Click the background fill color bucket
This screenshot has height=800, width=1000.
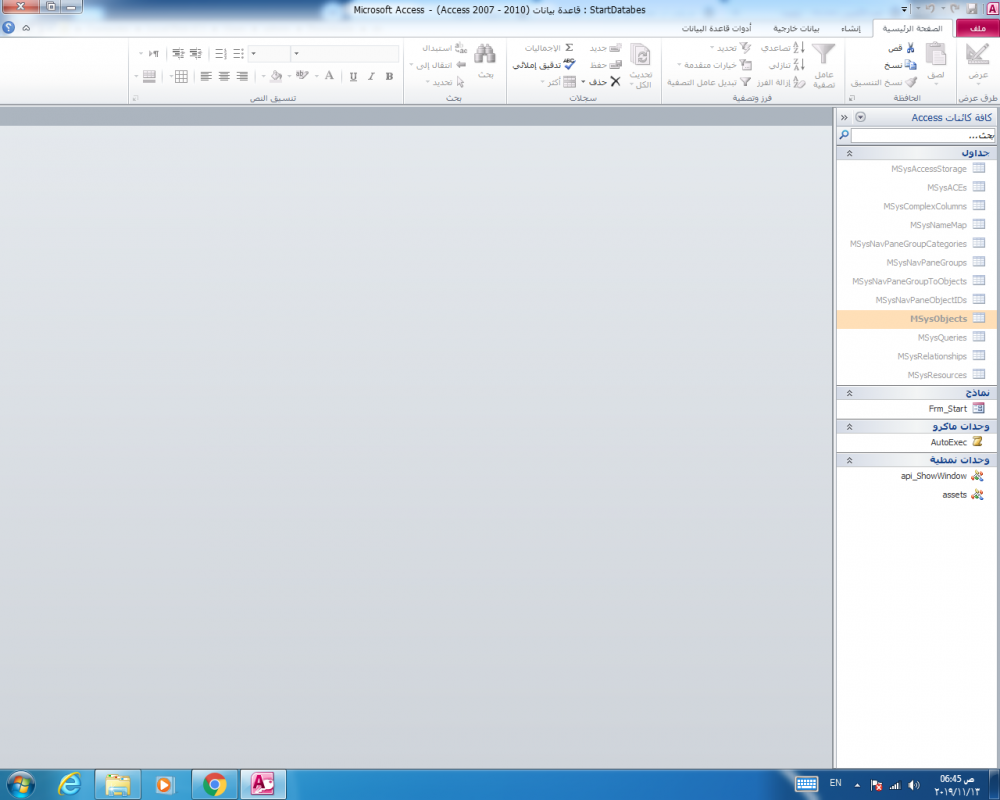point(276,77)
